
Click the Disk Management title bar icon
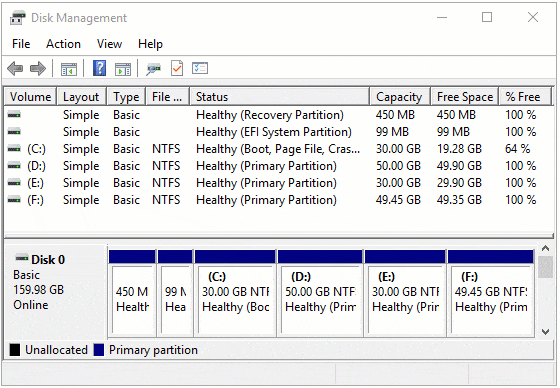click(18, 18)
